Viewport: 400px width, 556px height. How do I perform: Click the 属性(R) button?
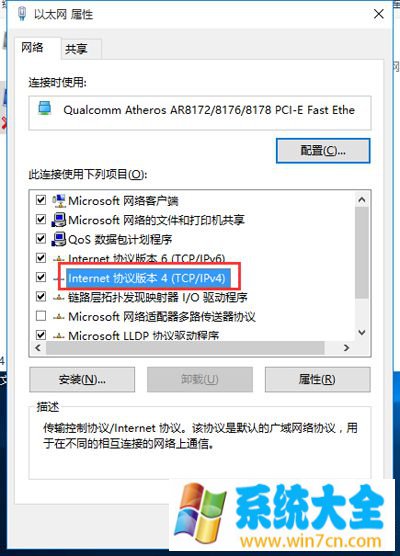click(x=317, y=380)
